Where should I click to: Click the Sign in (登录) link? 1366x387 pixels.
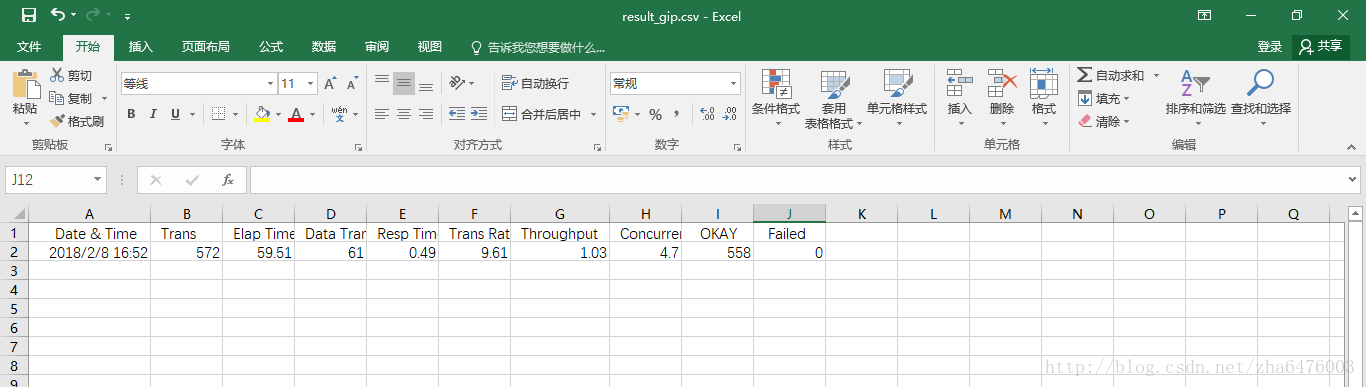pos(1270,47)
